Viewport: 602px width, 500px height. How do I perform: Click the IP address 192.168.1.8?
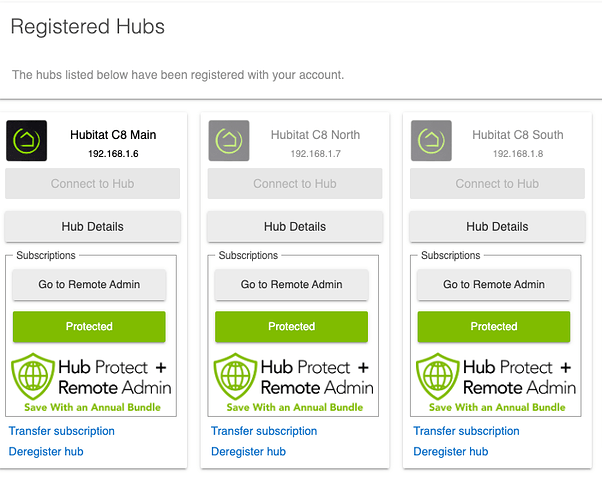(x=518, y=154)
